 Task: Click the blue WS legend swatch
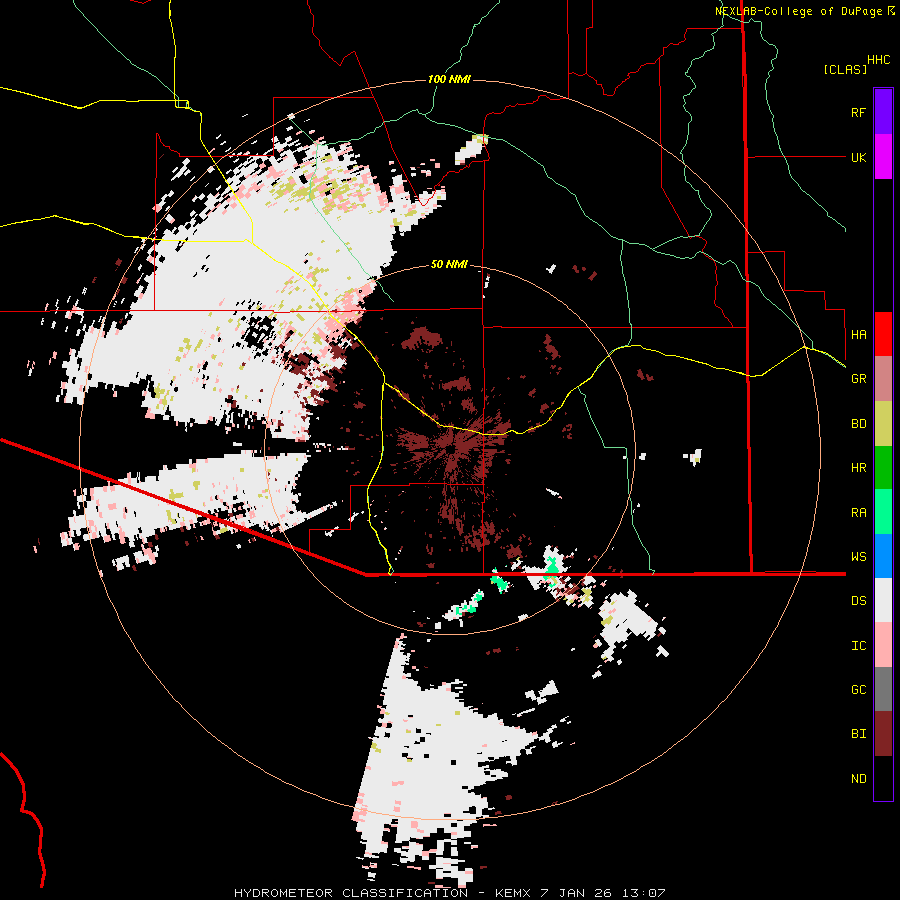pos(883,556)
